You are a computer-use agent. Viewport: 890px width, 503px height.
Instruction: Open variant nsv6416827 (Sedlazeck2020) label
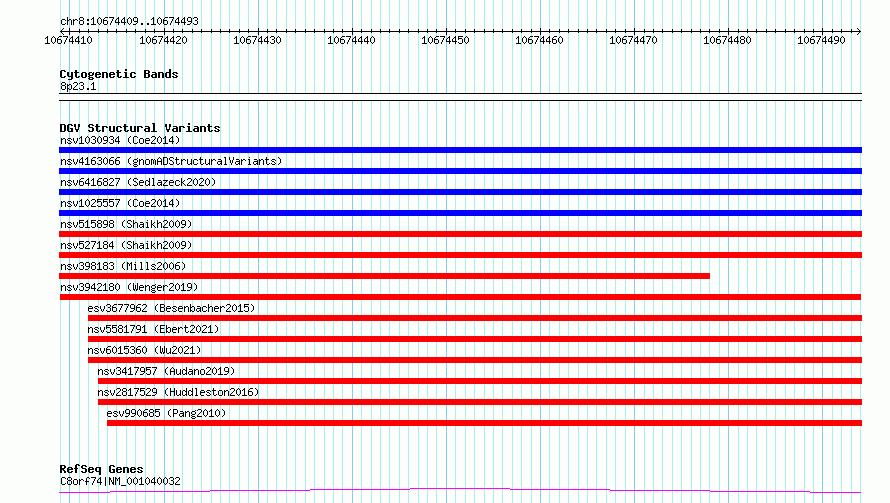pos(138,182)
